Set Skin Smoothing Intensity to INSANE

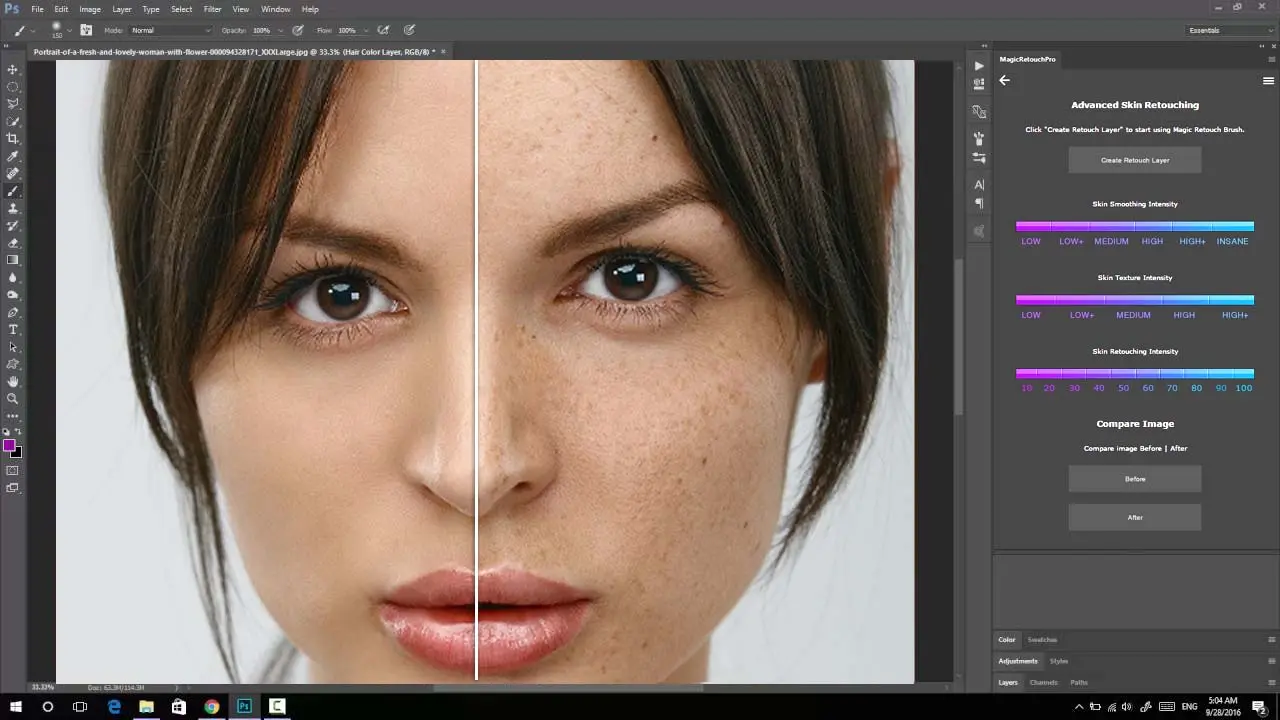(x=1233, y=241)
